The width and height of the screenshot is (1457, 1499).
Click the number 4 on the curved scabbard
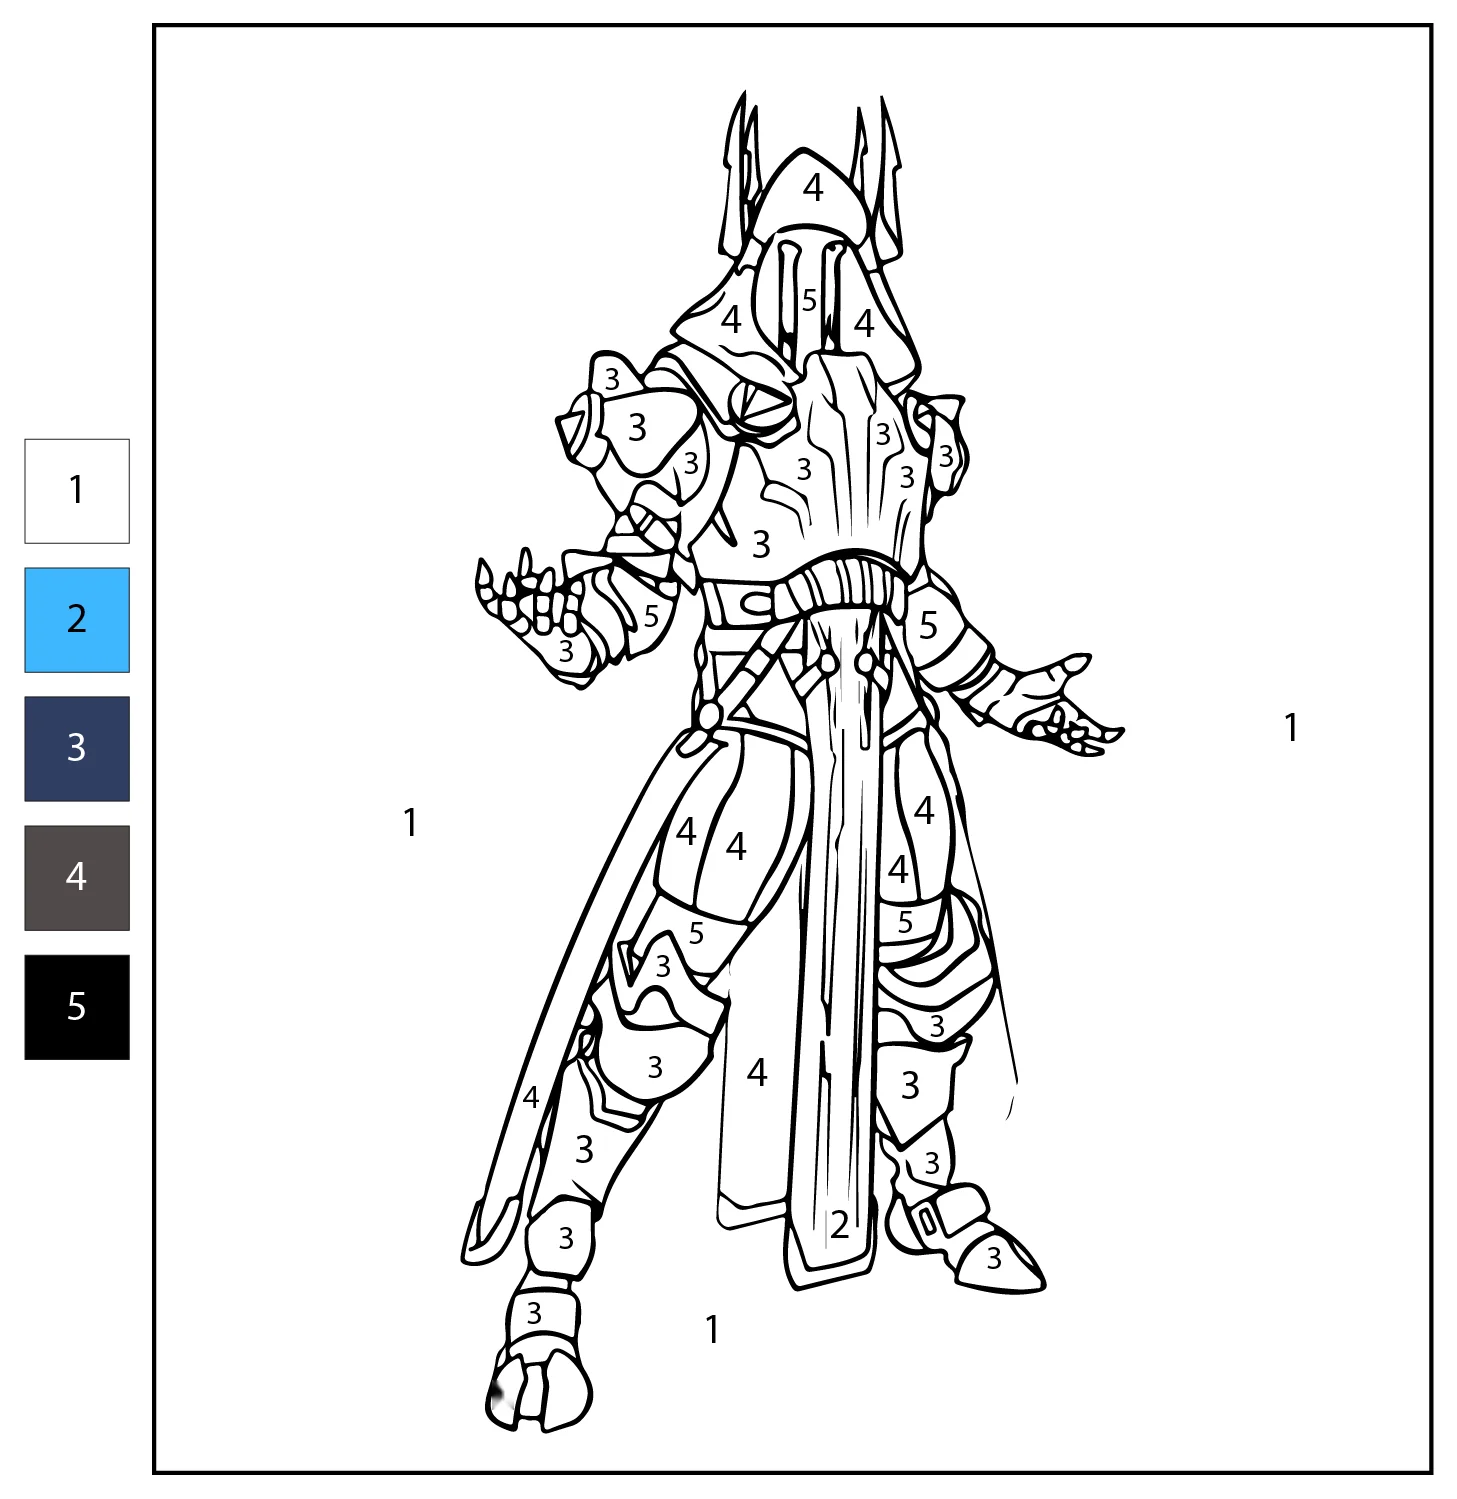tap(531, 1098)
